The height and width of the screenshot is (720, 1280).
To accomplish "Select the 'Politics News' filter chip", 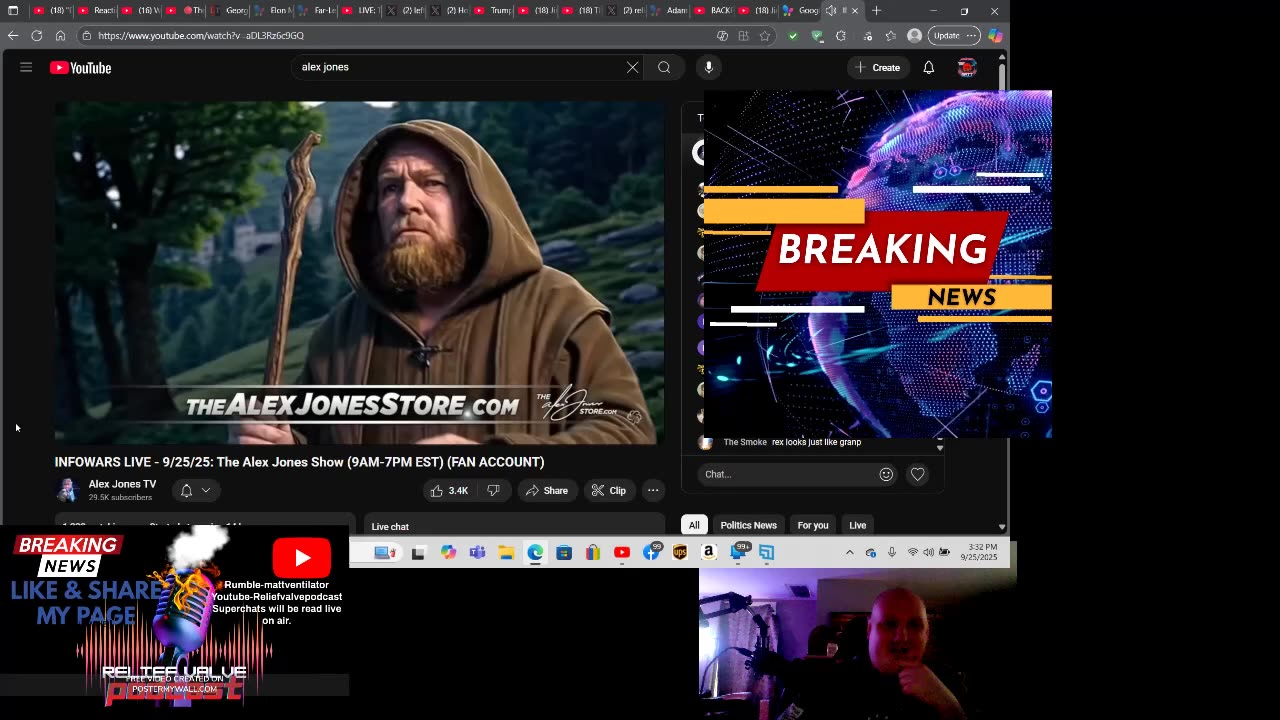I will (x=748, y=525).
